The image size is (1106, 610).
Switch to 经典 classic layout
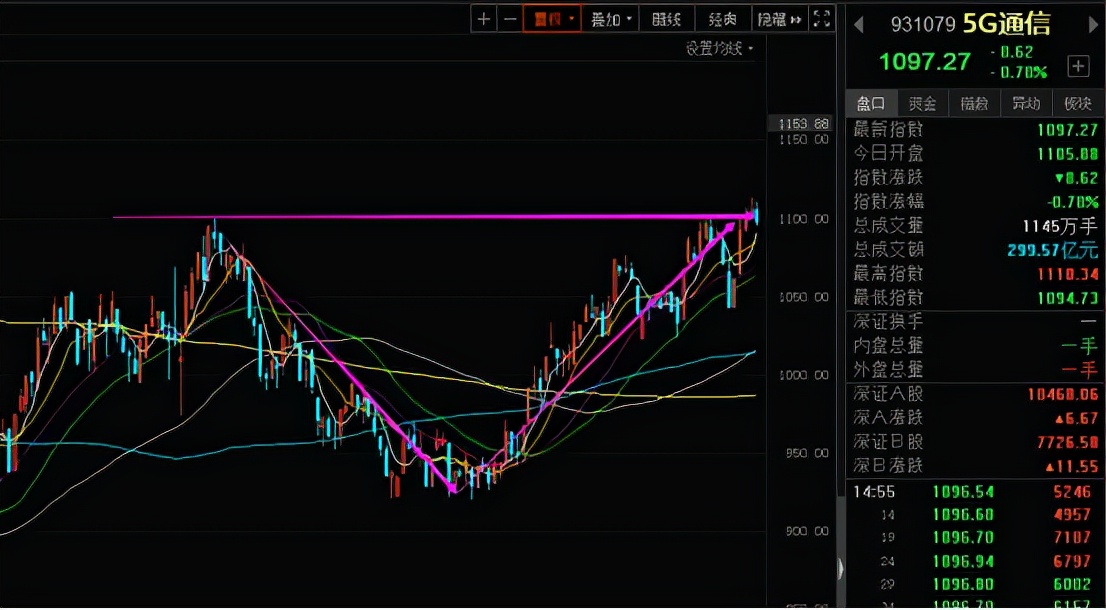722,19
